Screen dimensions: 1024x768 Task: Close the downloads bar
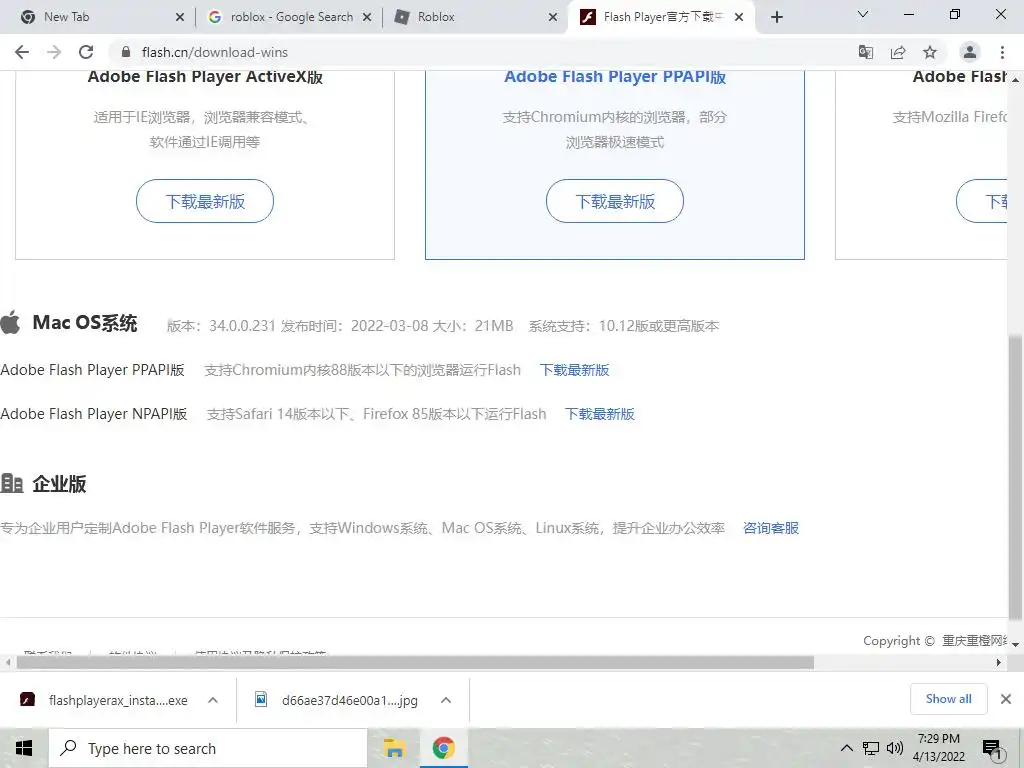click(x=1006, y=699)
